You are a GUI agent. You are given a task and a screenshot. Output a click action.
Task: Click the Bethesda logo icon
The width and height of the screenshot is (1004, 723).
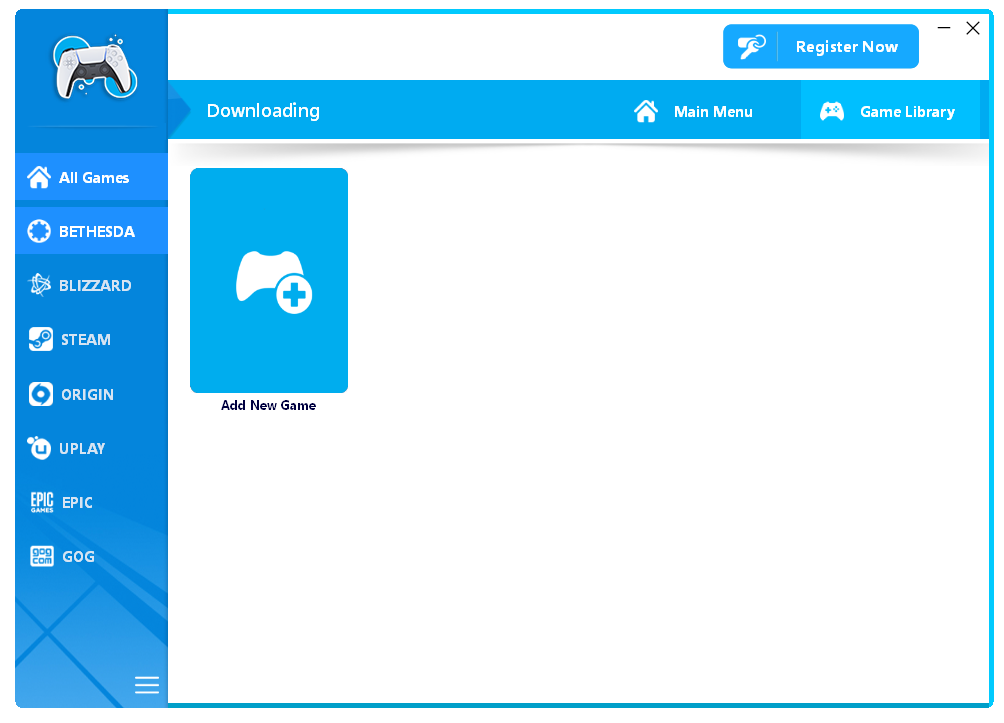[x=39, y=231]
